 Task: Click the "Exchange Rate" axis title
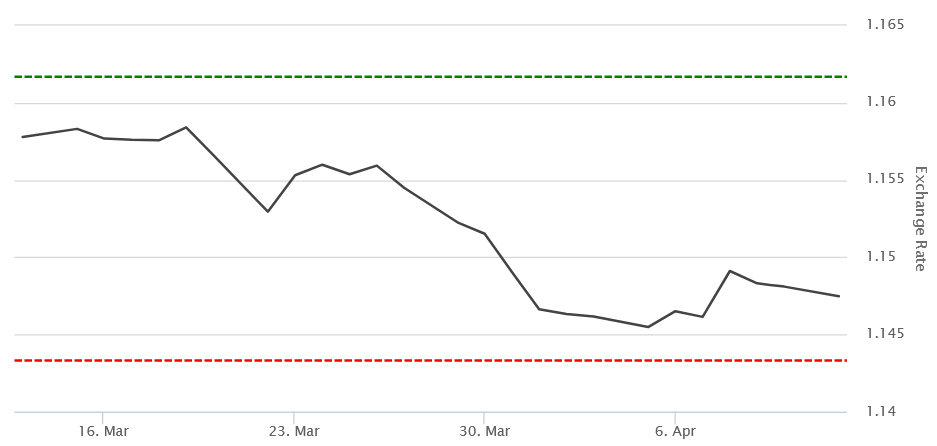point(921,218)
